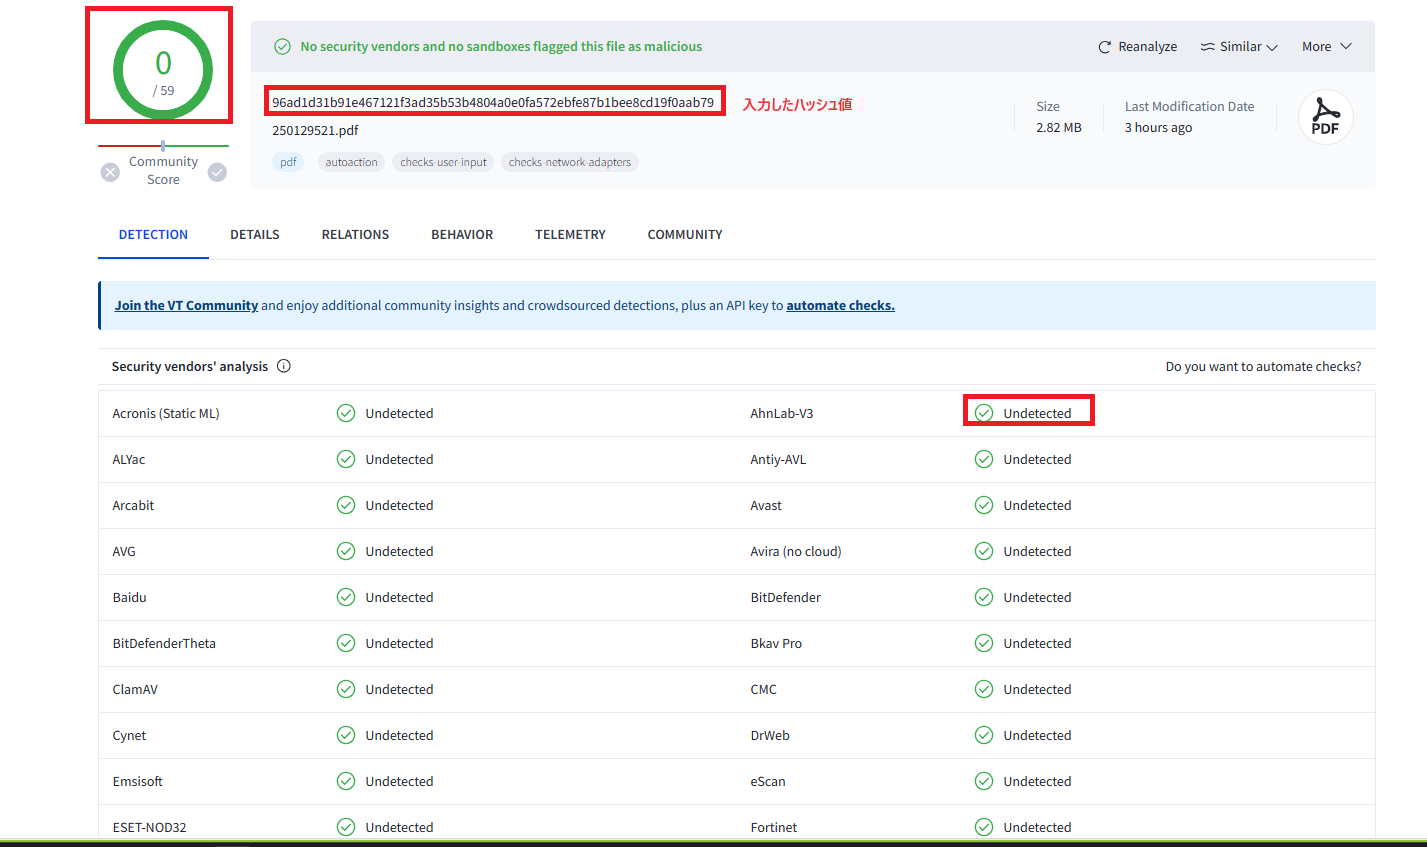The width and height of the screenshot is (1427, 847).
Task: Open the Behavior tab
Action: tap(461, 234)
